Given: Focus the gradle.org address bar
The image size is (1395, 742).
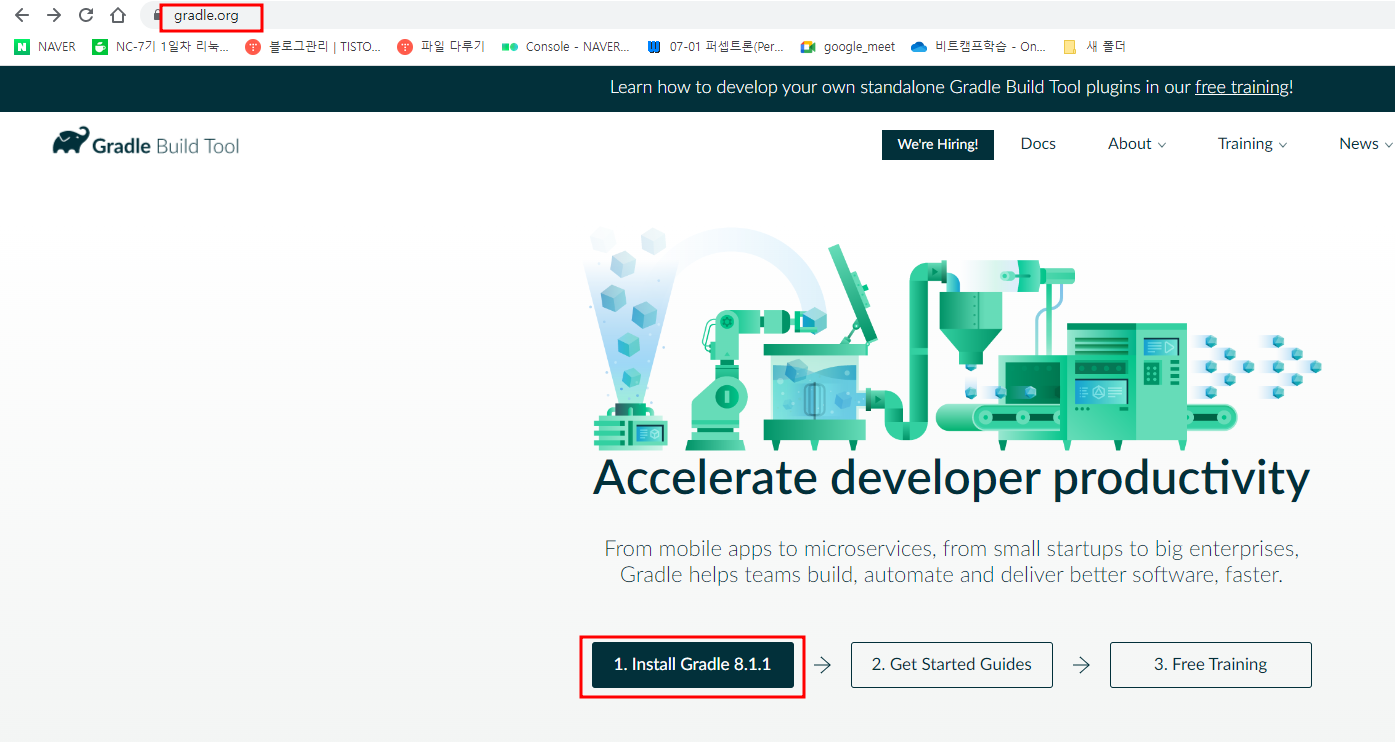Looking at the screenshot, I should pyautogui.click(x=770, y=15).
